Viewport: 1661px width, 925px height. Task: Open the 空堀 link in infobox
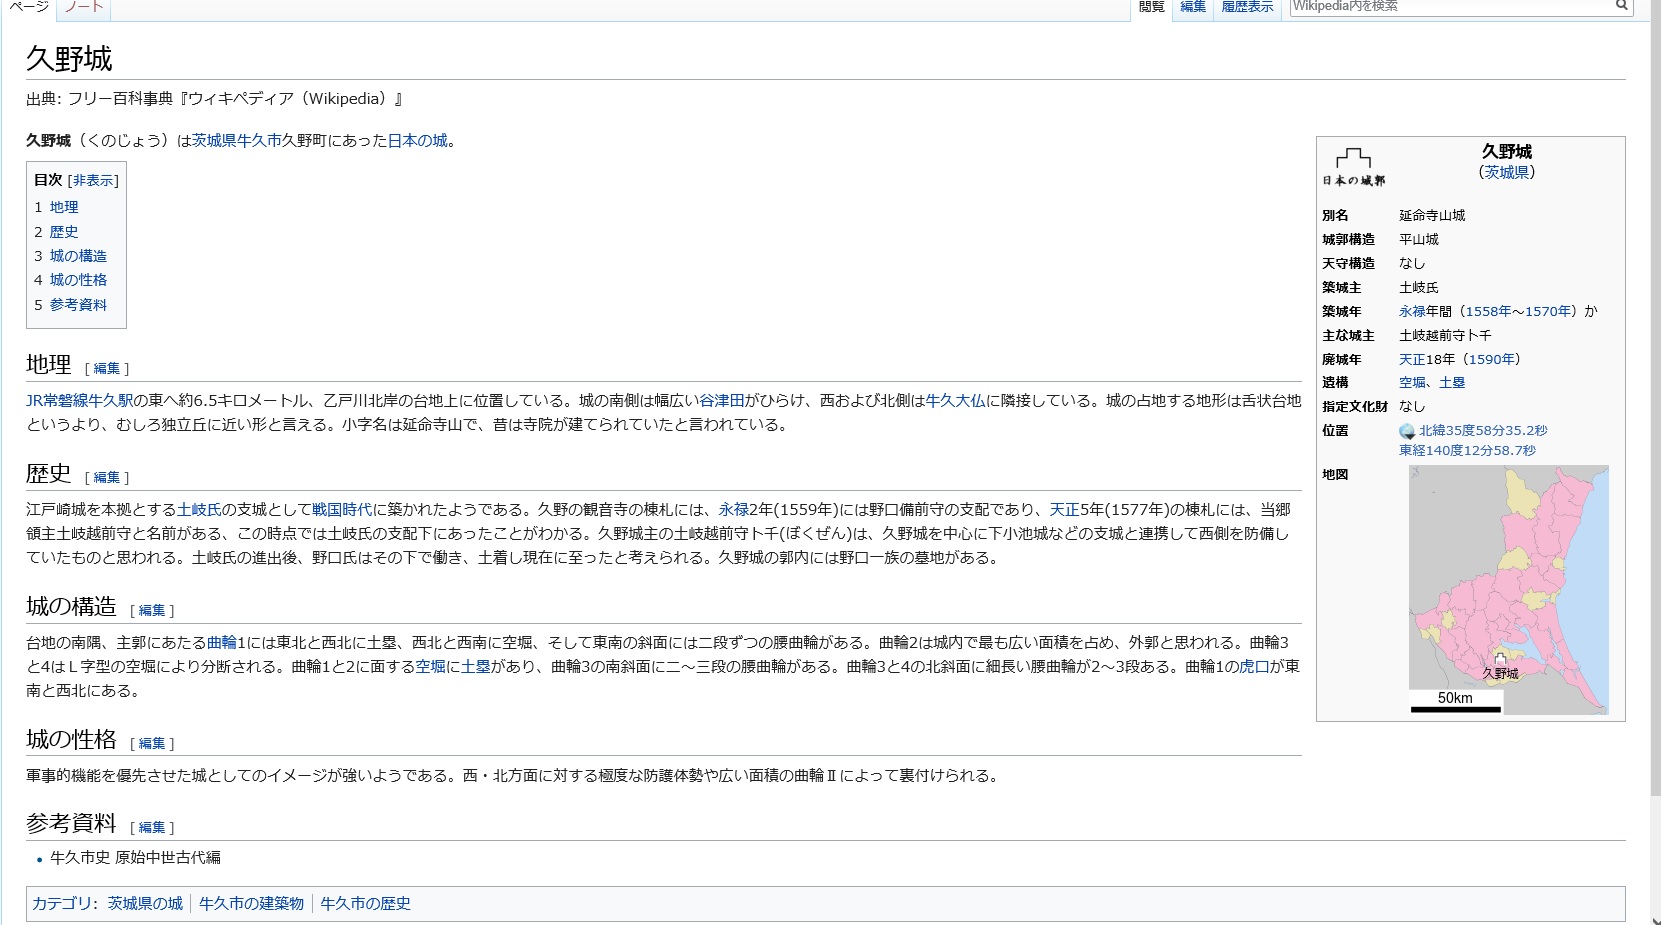[1413, 383]
